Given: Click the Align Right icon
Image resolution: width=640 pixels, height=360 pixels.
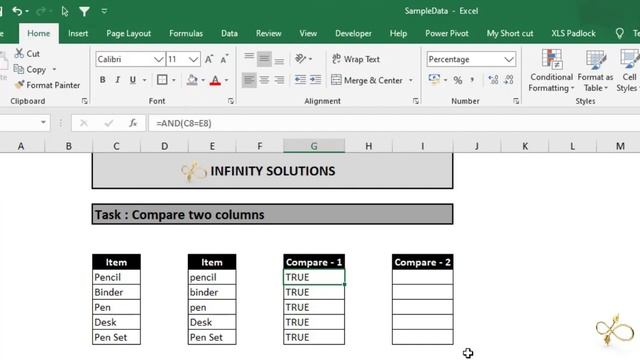Looking at the screenshot, I should coord(279,80).
